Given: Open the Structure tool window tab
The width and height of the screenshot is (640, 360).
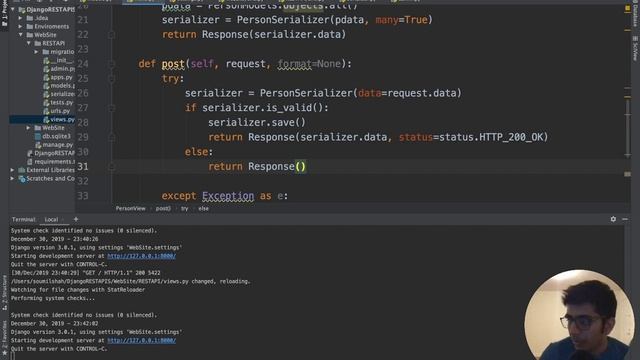Looking at the screenshot, I should pos(4,293).
